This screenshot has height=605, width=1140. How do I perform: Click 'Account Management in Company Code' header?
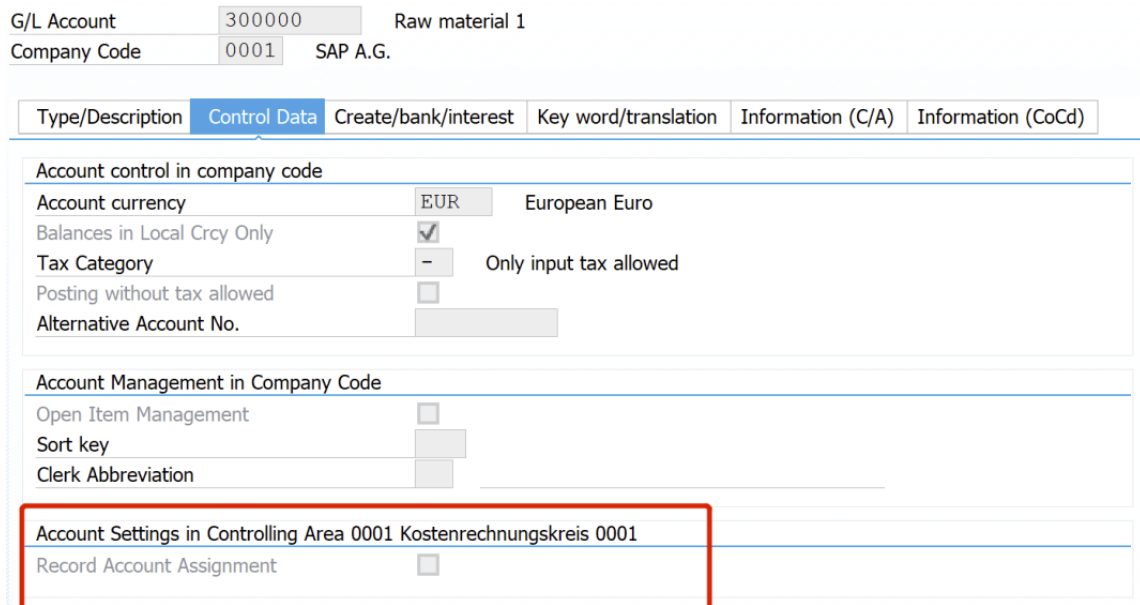click(209, 382)
